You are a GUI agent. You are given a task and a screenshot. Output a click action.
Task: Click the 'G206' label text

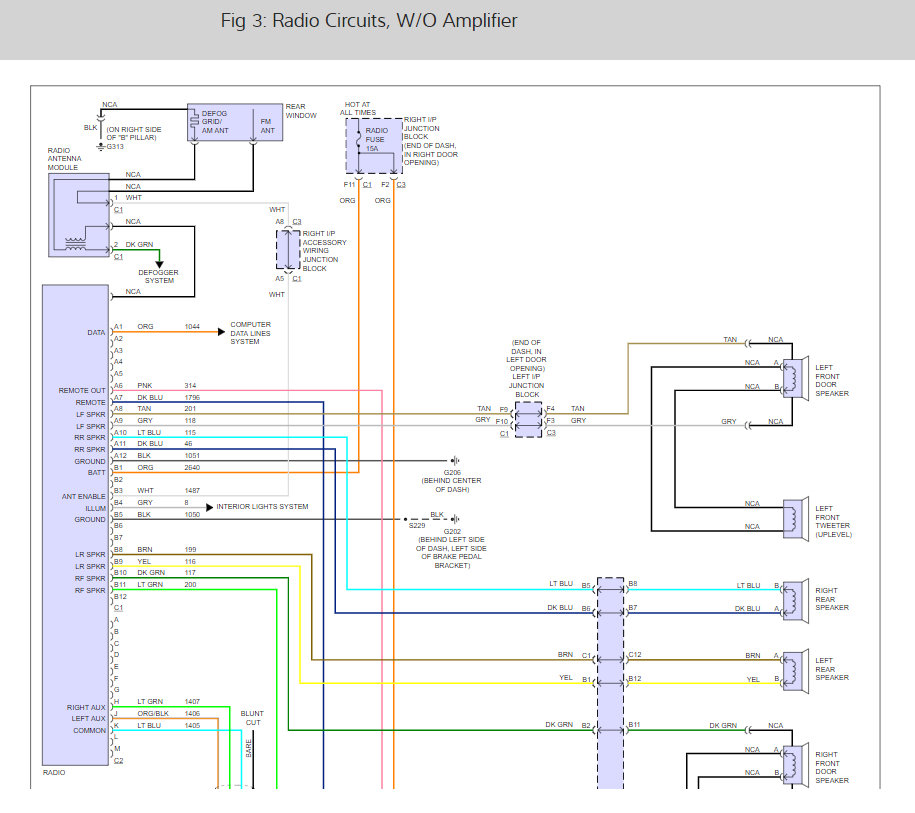tap(452, 473)
